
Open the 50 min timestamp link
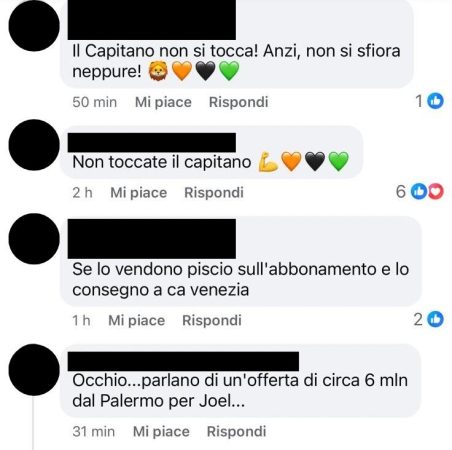click(x=95, y=102)
